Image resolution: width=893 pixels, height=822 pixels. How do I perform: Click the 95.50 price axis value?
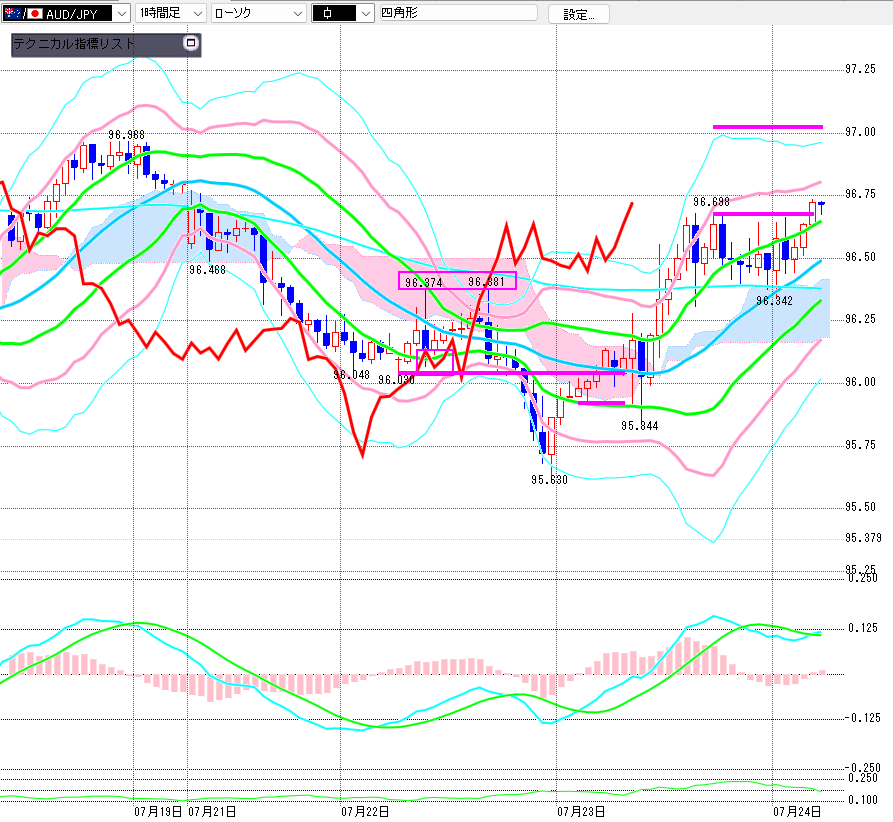[861, 507]
